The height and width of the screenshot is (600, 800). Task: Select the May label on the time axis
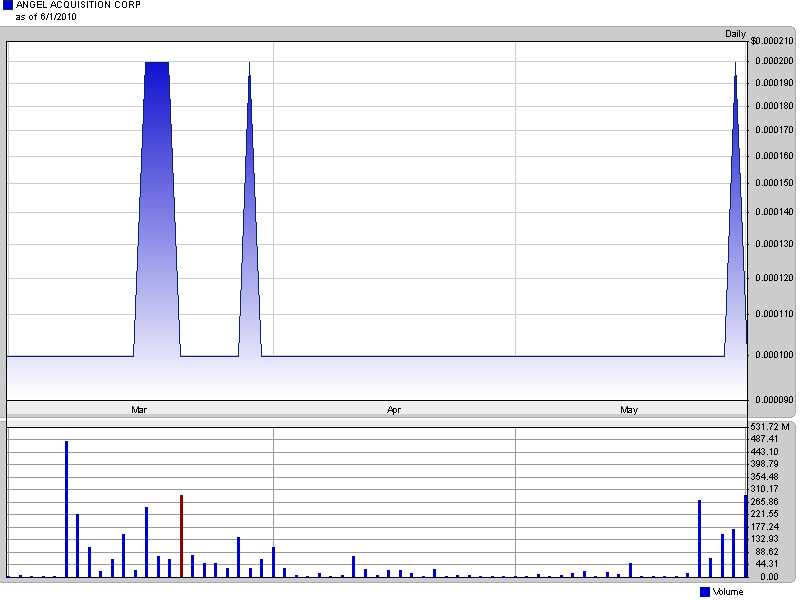click(x=629, y=410)
